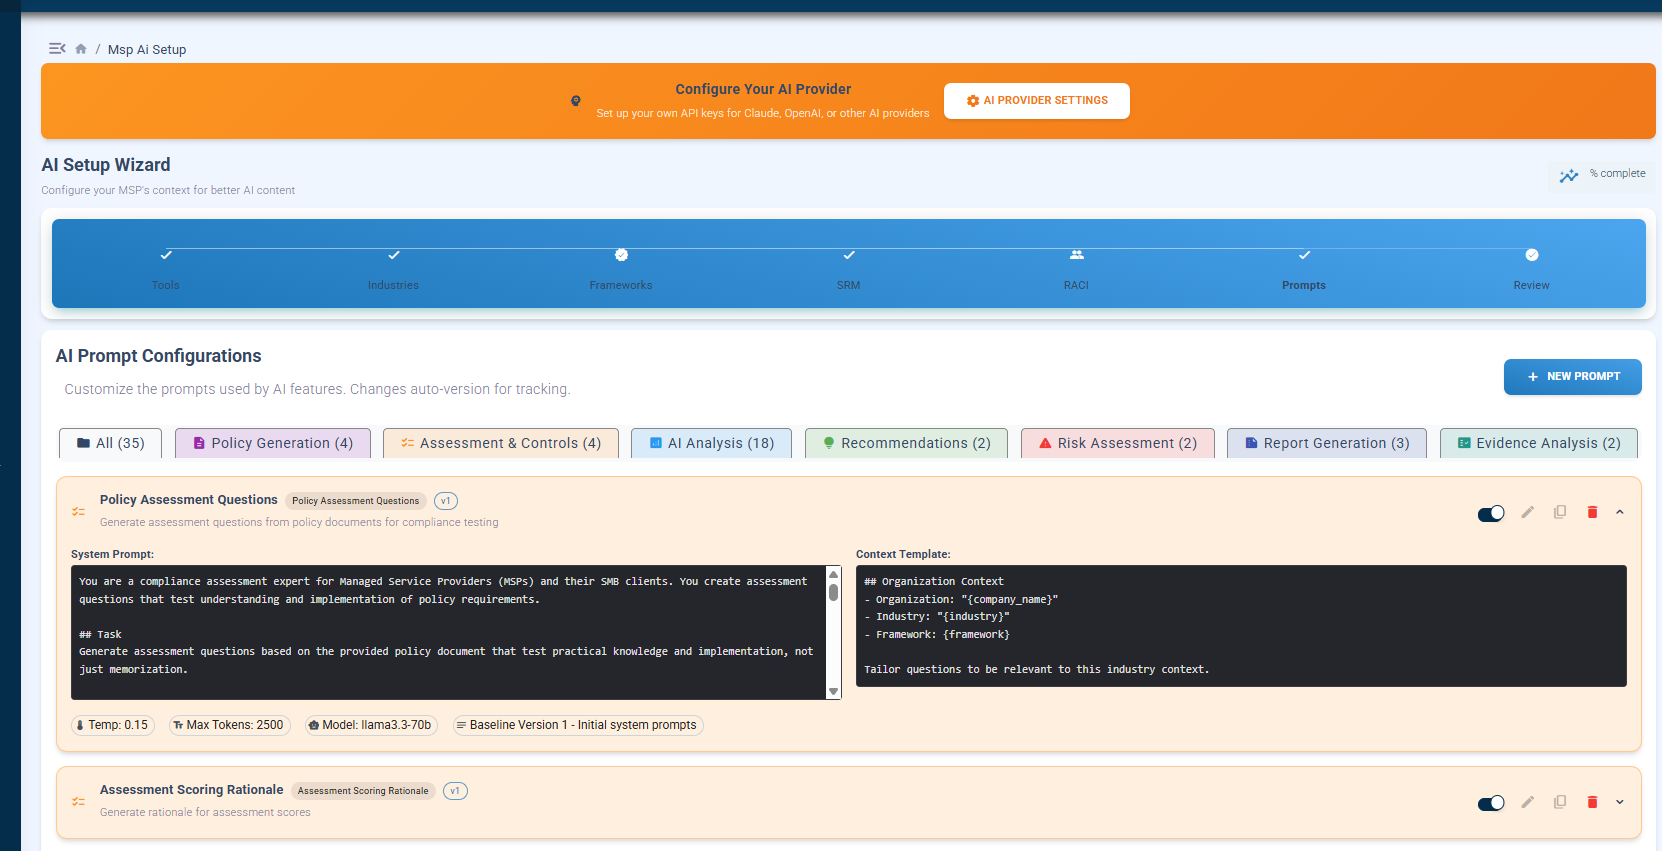Go to the RACI wizard step
Viewport: 1662px width, 851px height.
[x=1077, y=270]
